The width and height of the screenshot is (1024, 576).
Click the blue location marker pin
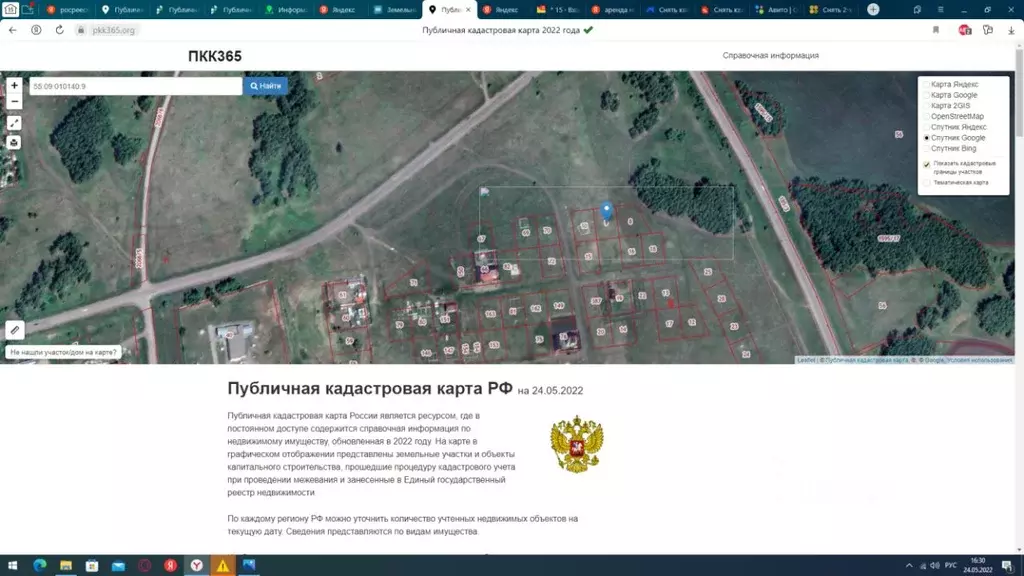click(606, 211)
